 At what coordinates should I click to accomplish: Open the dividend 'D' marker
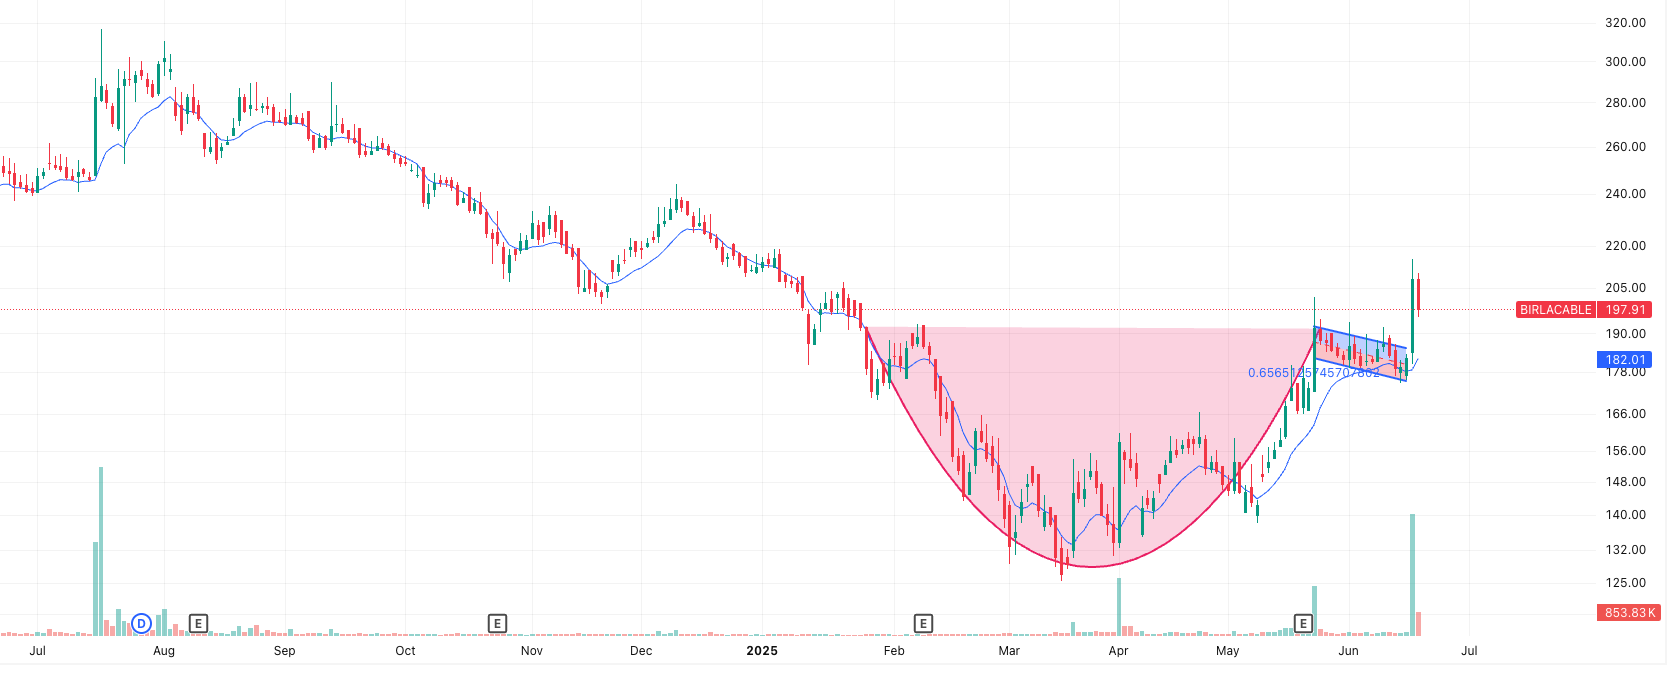click(141, 624)
